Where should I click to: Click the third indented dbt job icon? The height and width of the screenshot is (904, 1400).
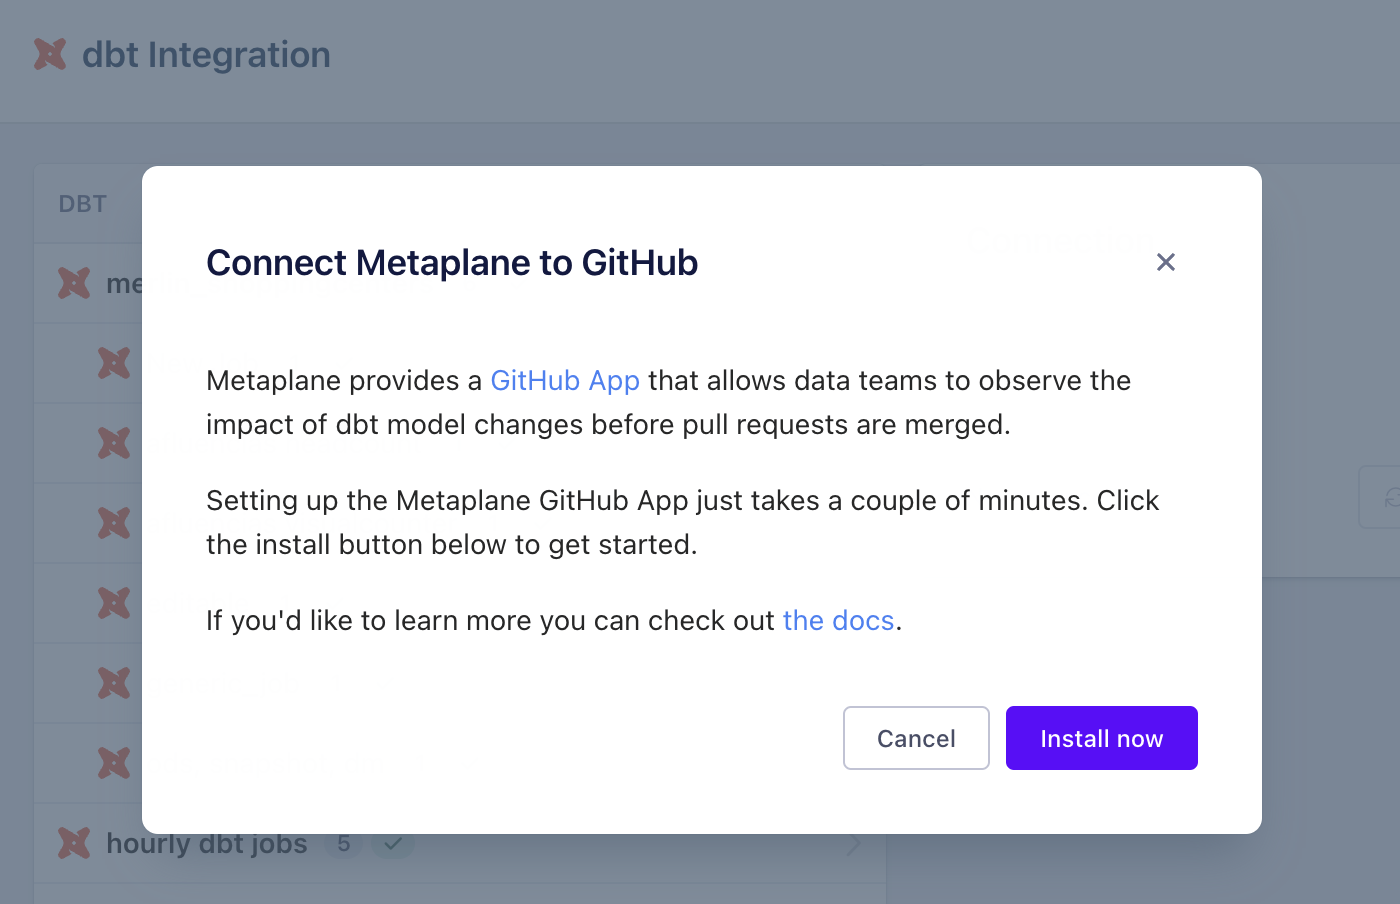coord(114,523)
